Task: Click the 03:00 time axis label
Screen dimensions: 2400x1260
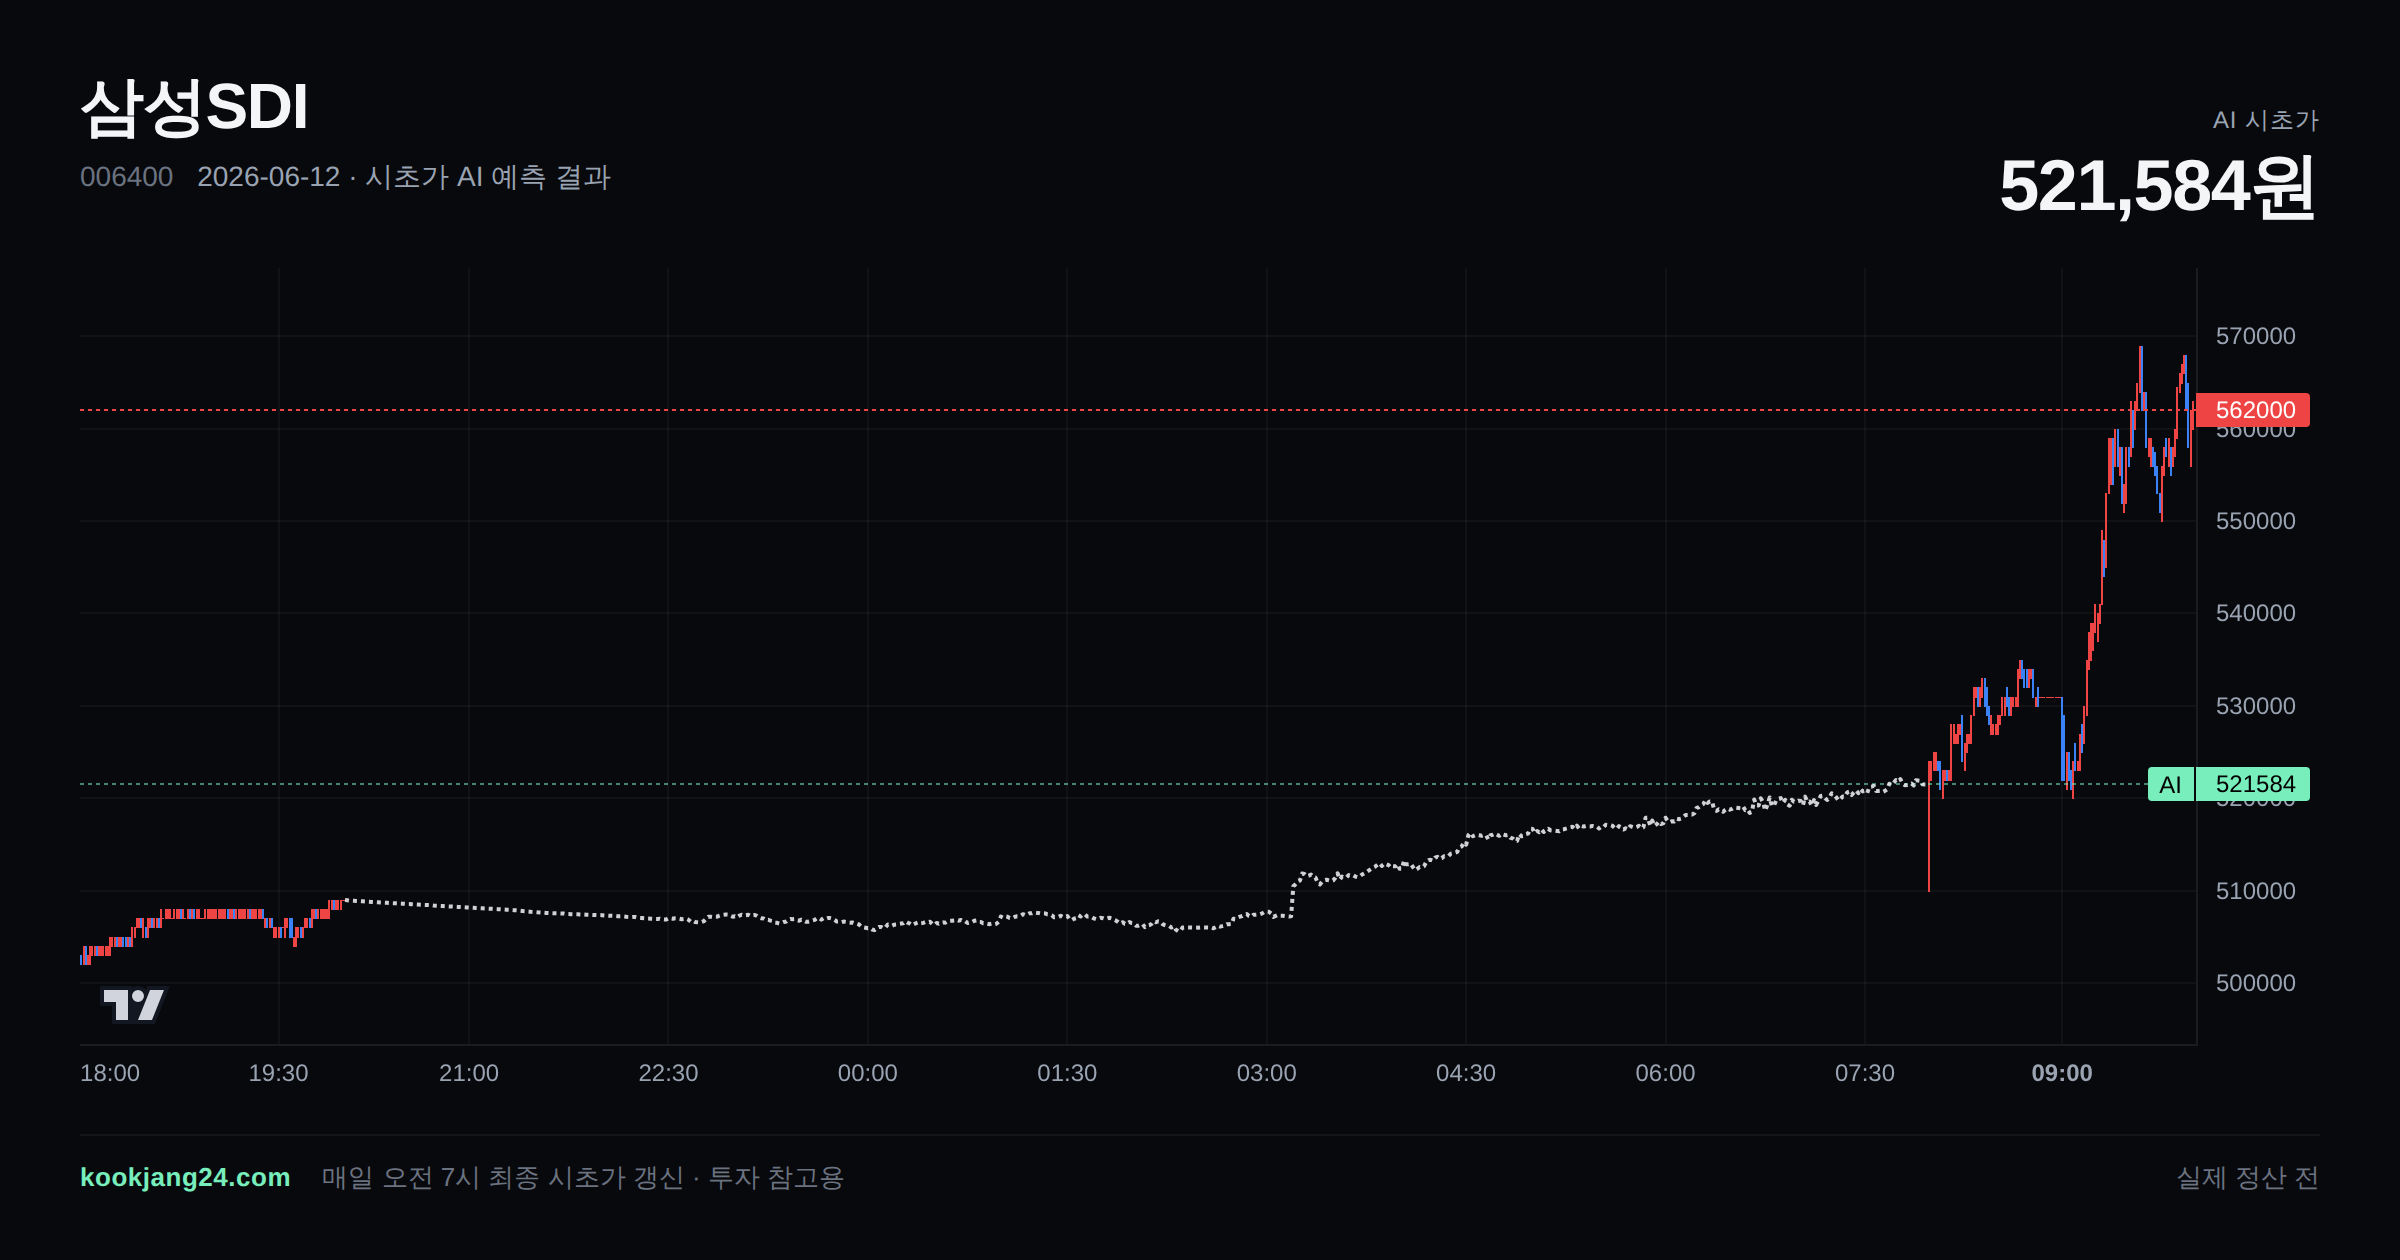Action: pos(1267,1073)
